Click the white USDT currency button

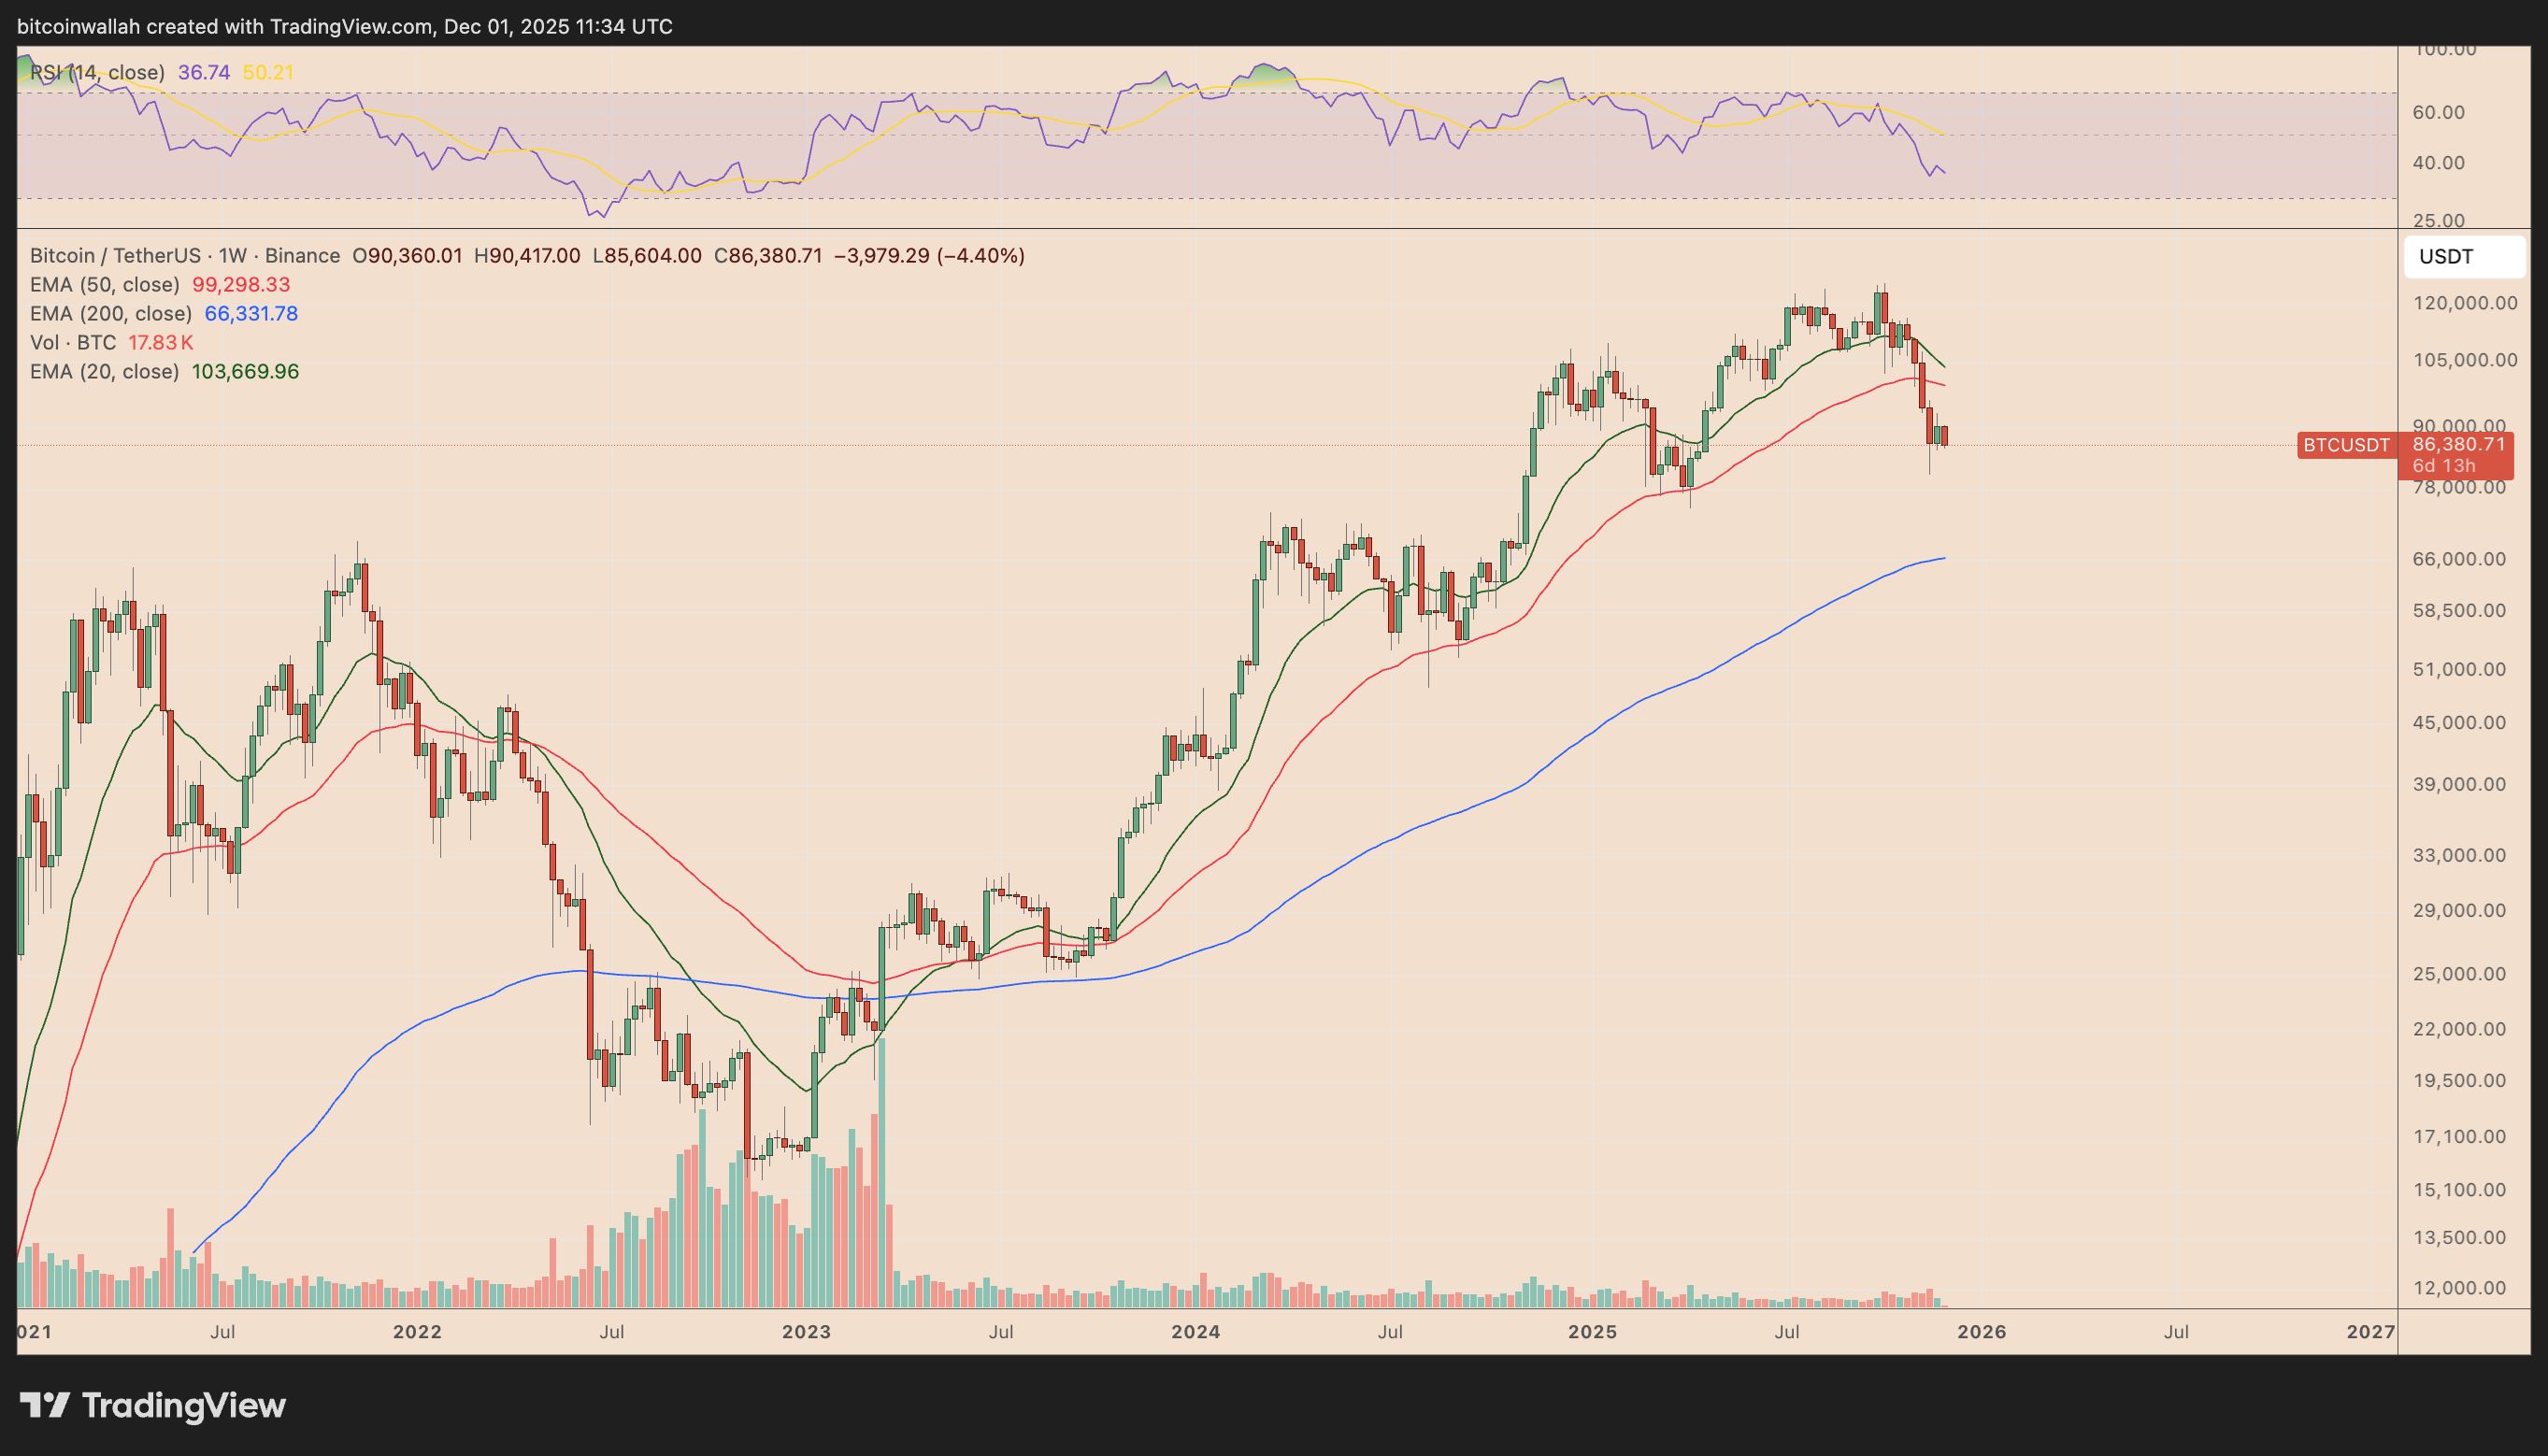click(2464, 257)
